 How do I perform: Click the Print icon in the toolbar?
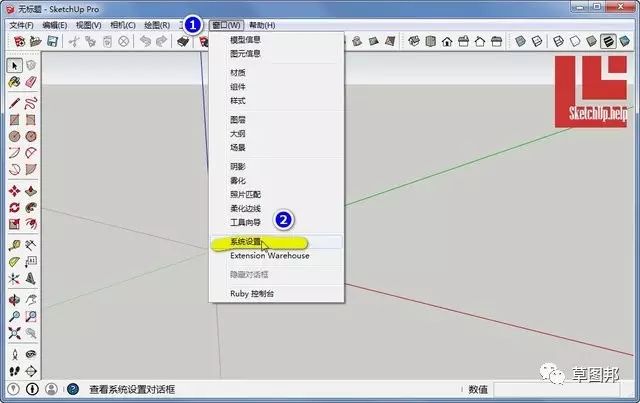pyautogui.click(x=183, y=41)
